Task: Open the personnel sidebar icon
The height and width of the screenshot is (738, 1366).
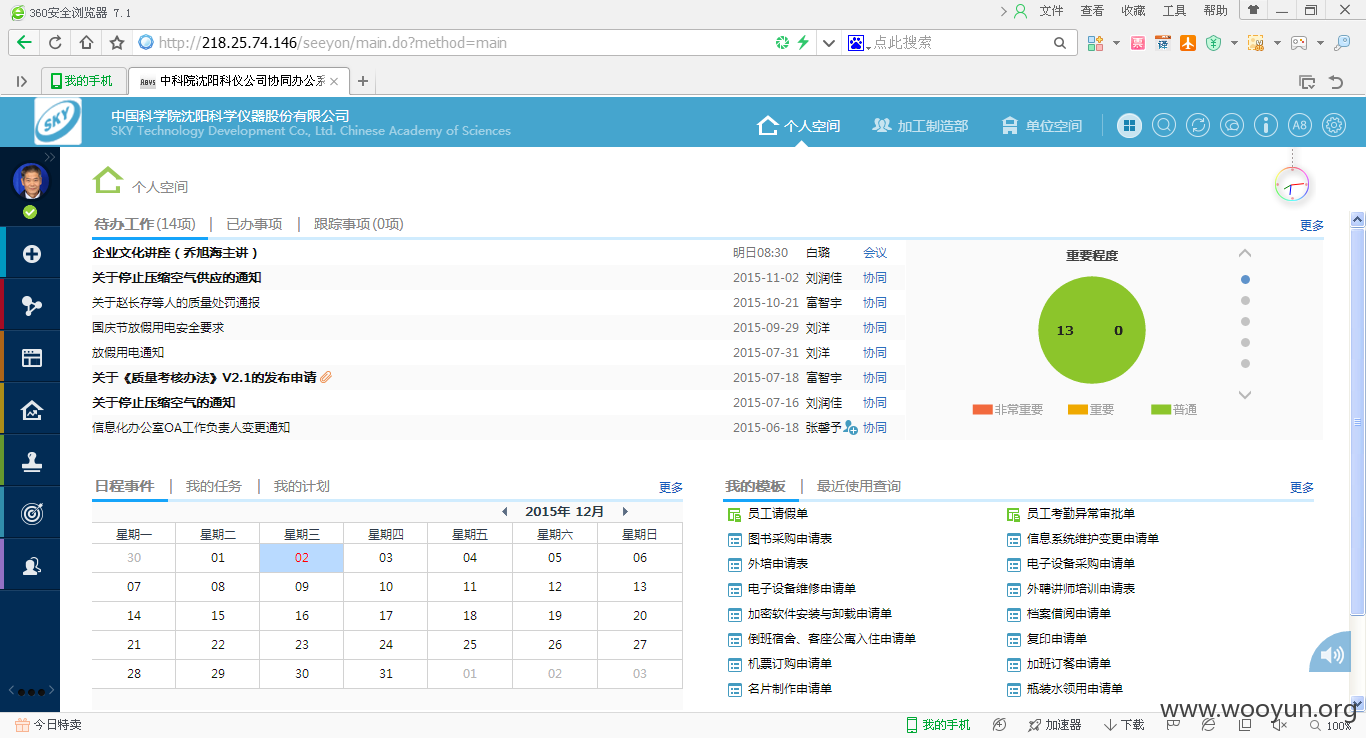Action: (32, 566)
